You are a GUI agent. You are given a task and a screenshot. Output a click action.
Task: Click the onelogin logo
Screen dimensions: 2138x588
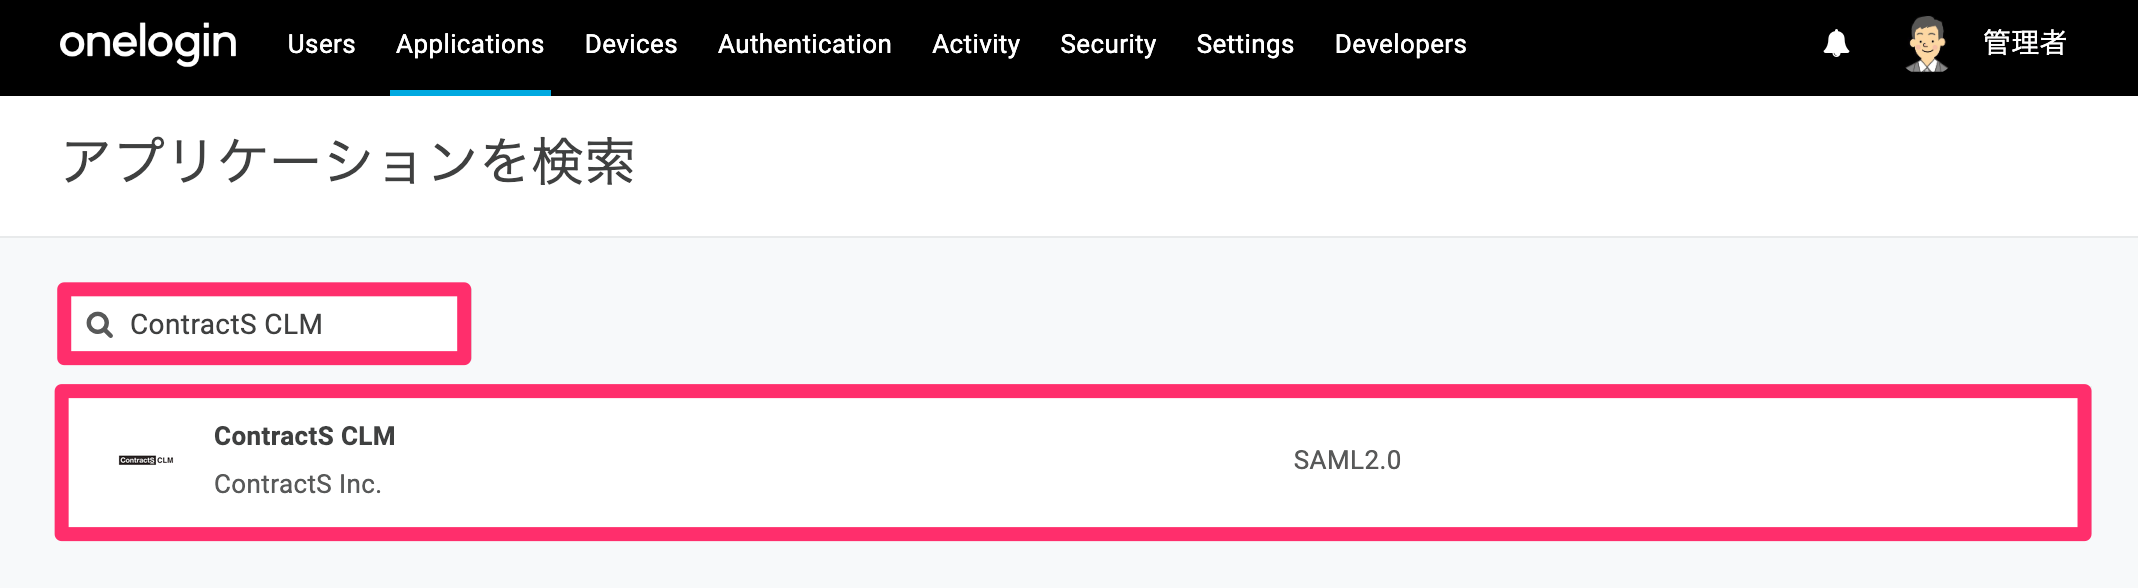(148, 44)
